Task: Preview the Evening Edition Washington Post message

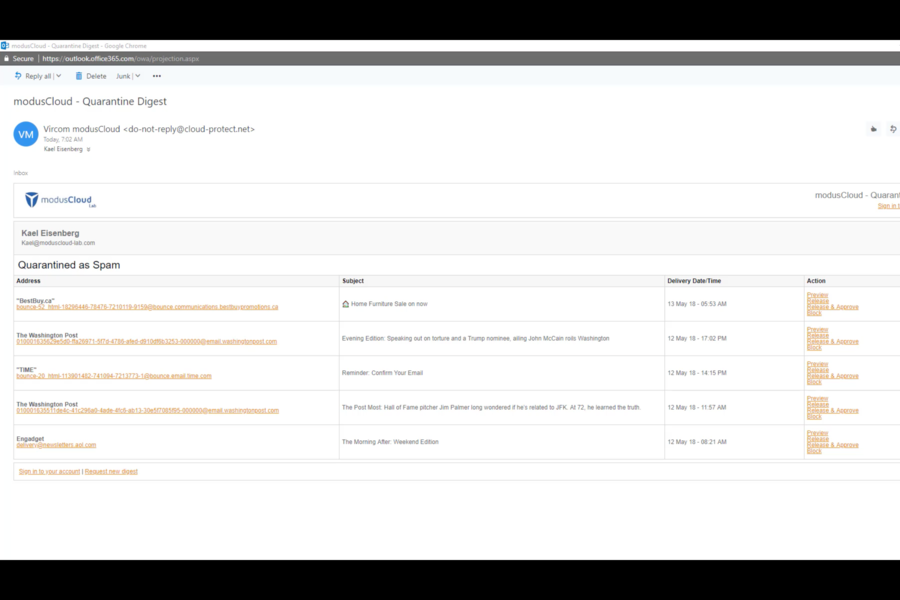Action: tap(817, 330)
